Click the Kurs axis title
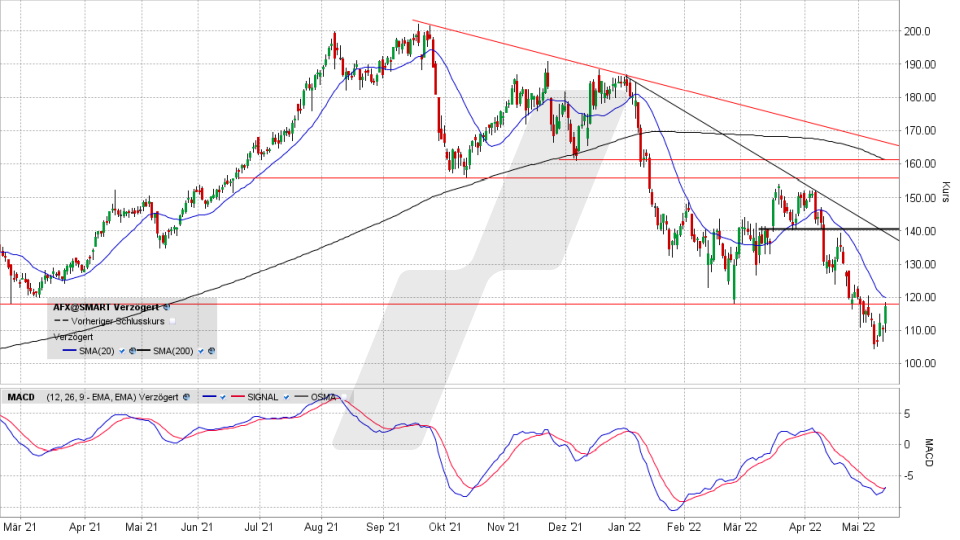The height and width of the screenshot is (540, 960). point(947,192)
